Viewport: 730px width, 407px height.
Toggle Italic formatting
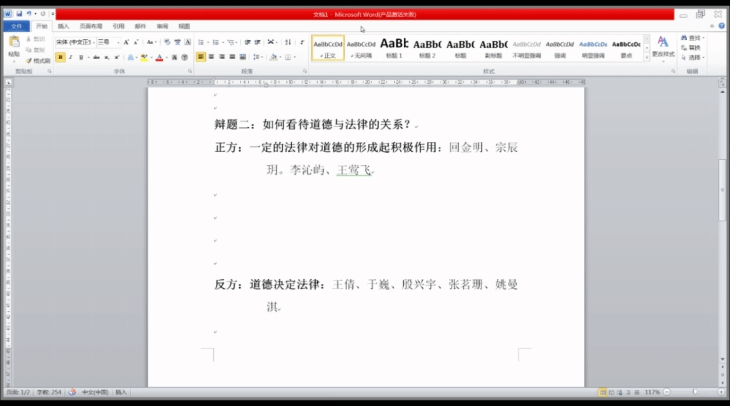click(71, 57)
